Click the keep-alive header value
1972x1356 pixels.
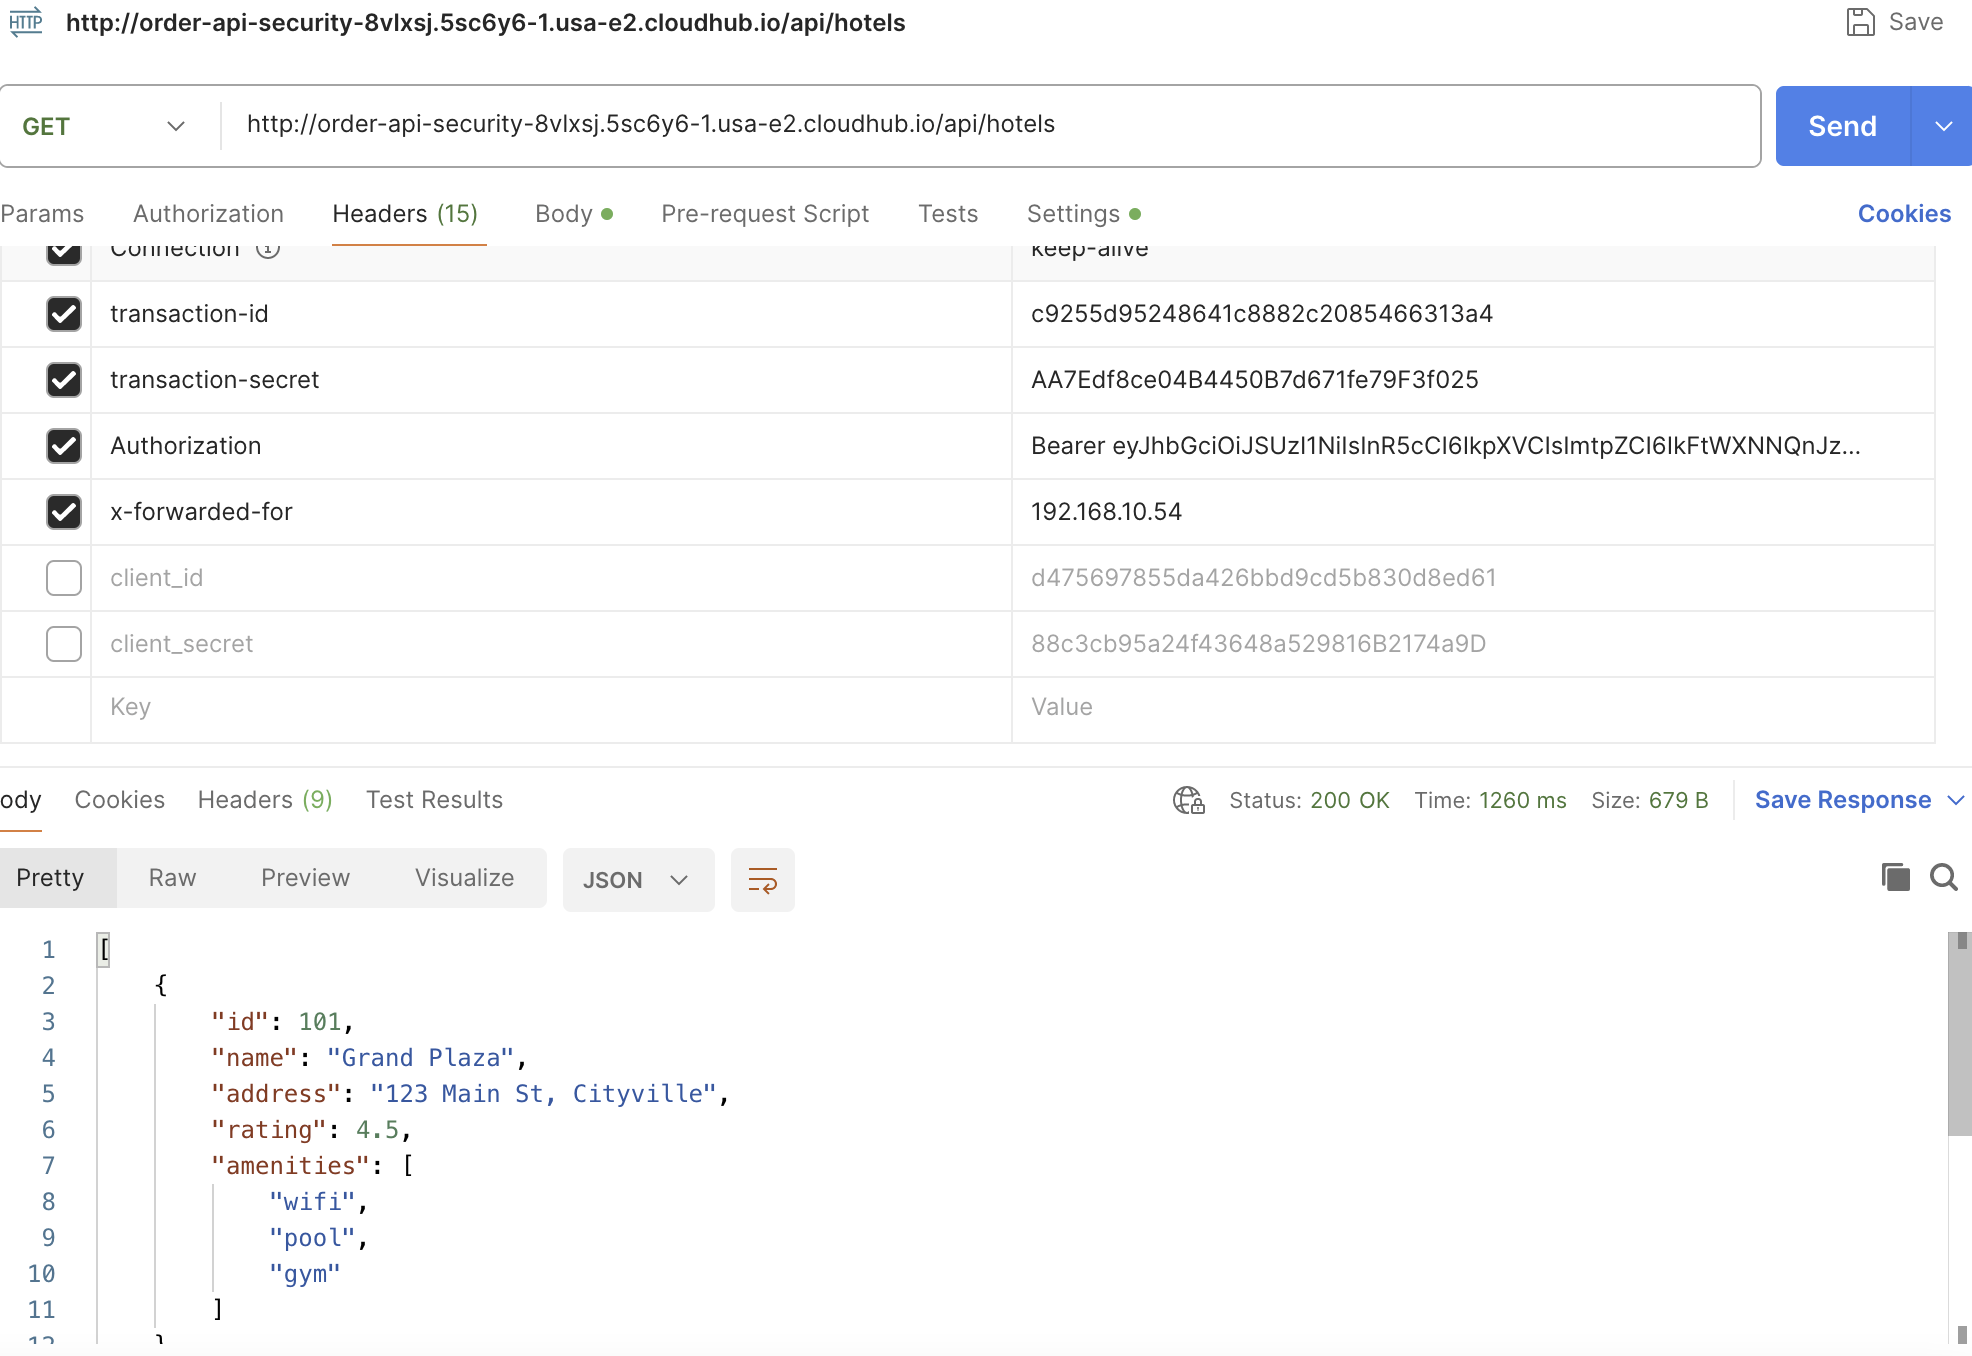(1090, 251)
